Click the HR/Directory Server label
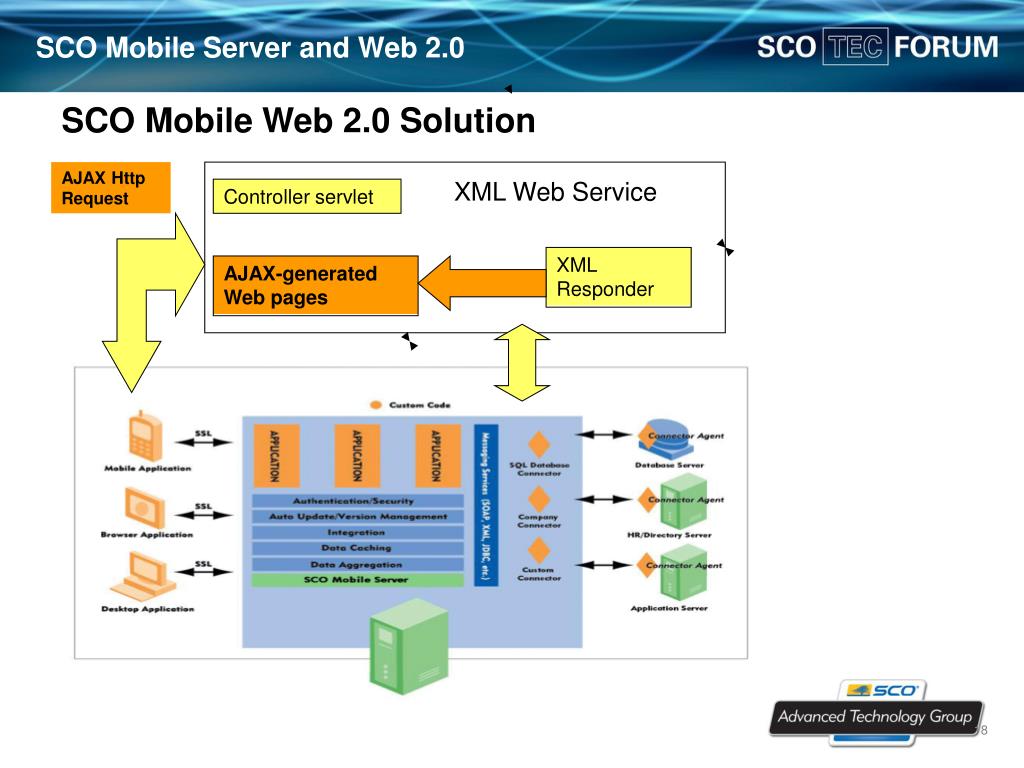Screen dimensions: 1024x768 (669, 535)
